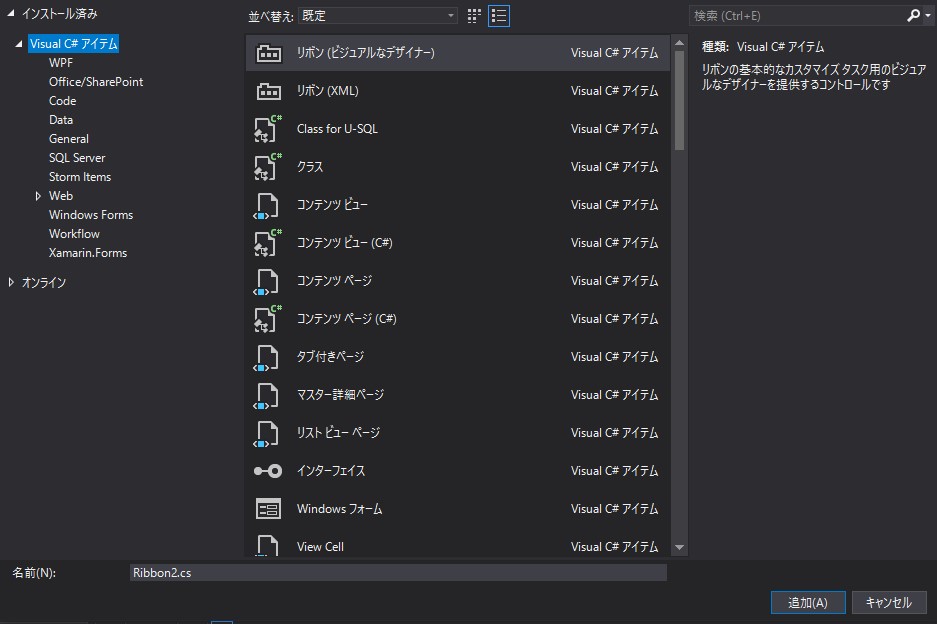Image resolution: width=937 pixels, height=624 pixels.
Task: Select the マスター詳細ページ template name
Action: 340,395
